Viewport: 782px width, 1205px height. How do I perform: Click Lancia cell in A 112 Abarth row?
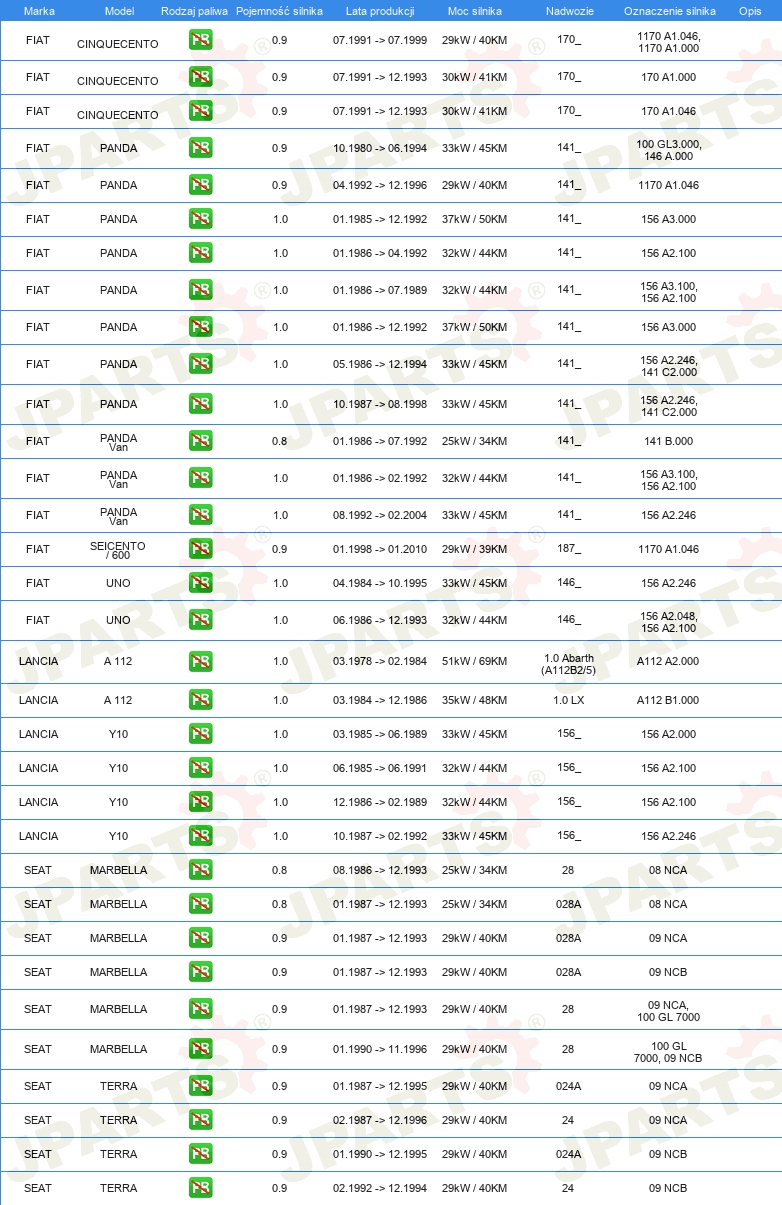(38, 661)
